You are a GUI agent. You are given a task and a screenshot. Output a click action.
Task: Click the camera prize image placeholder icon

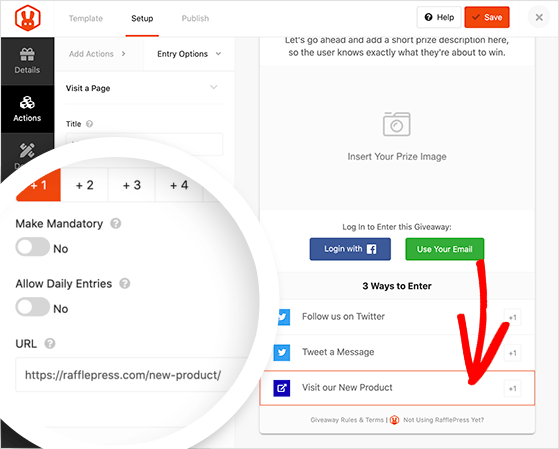[x=396, y=124]
